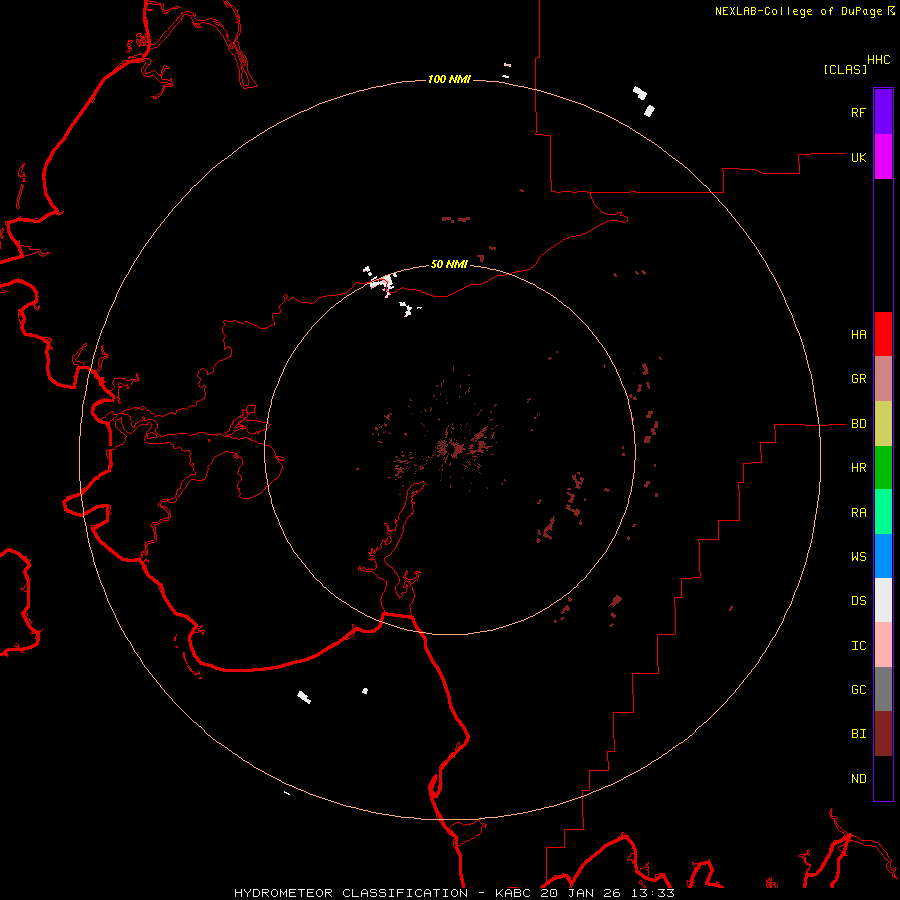Click the GR legend label
Viewport: 900px width, 900px height.
pyautogui.click(x=858, y=379)
